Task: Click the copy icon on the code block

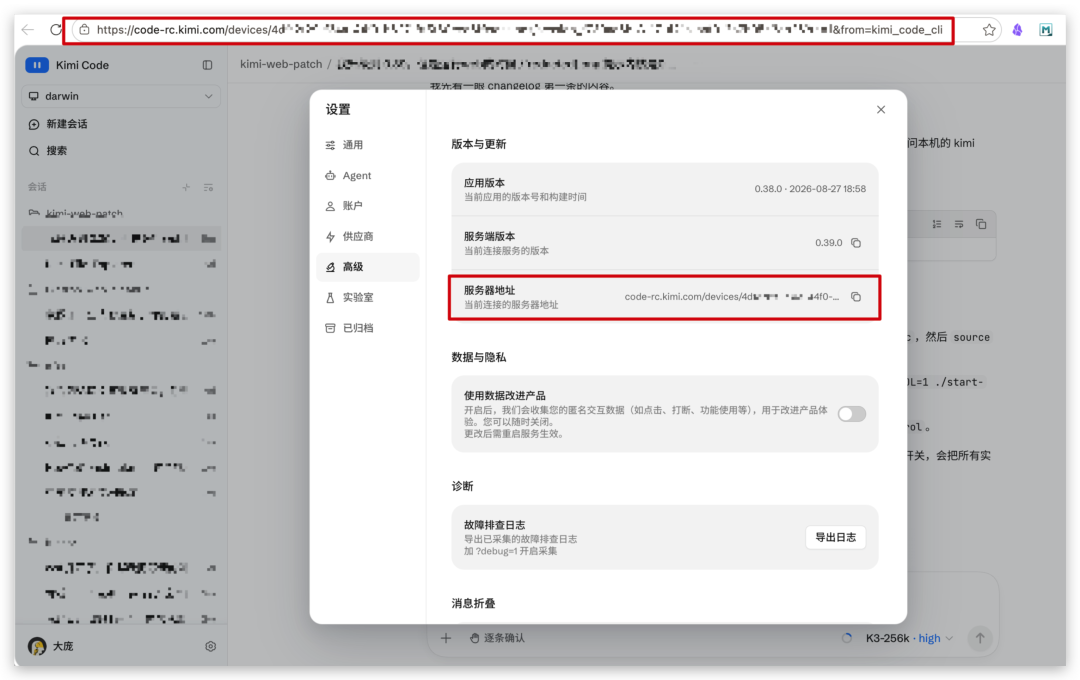Action: pos(981,224)
